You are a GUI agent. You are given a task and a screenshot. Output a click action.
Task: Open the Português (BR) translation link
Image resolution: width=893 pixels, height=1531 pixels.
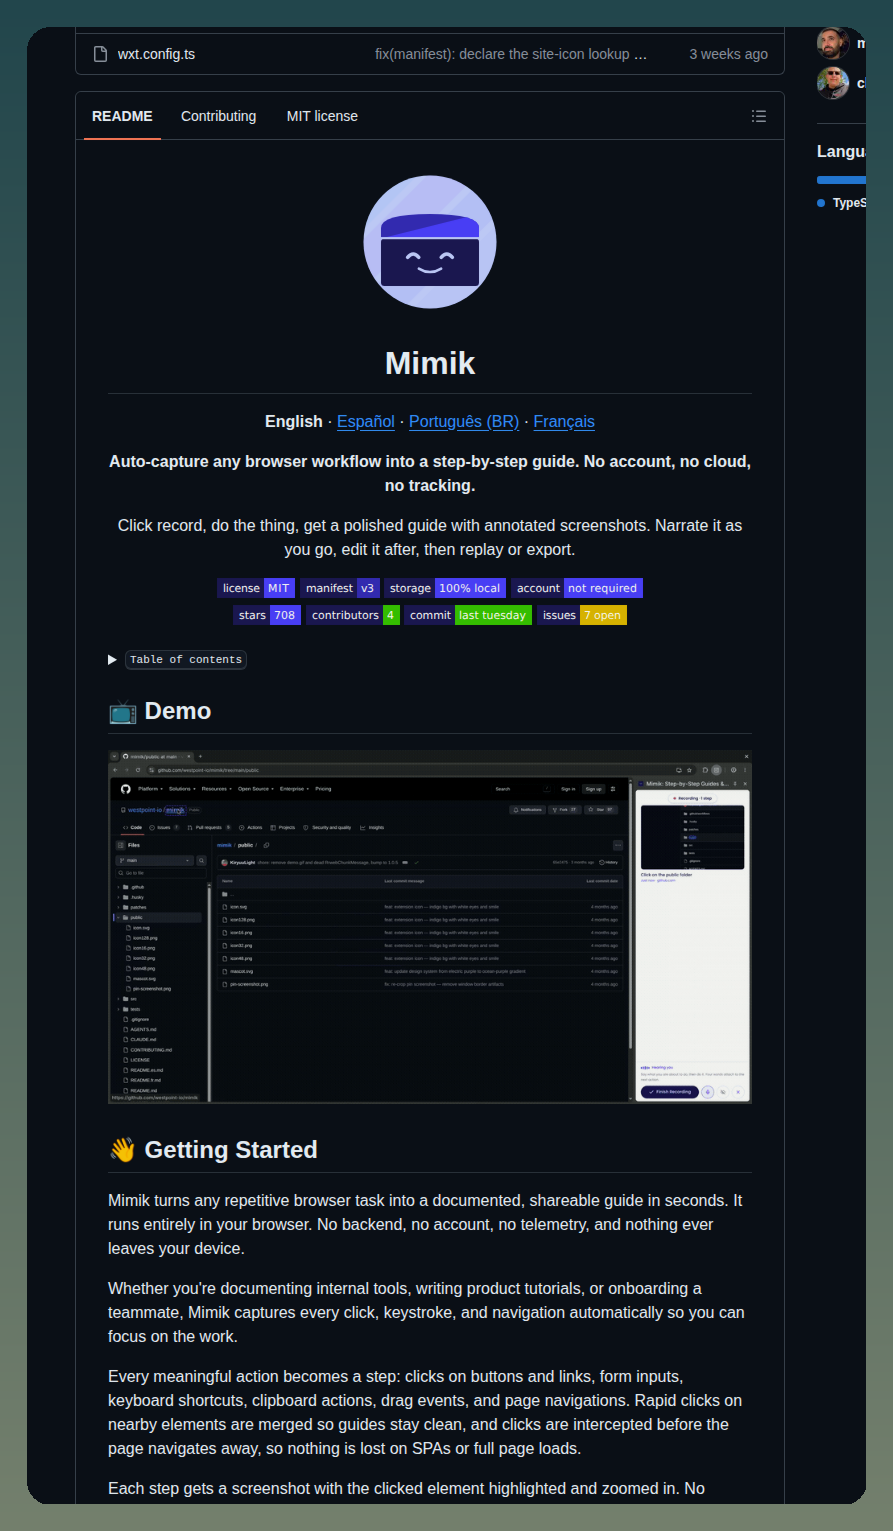pos(464,421)
